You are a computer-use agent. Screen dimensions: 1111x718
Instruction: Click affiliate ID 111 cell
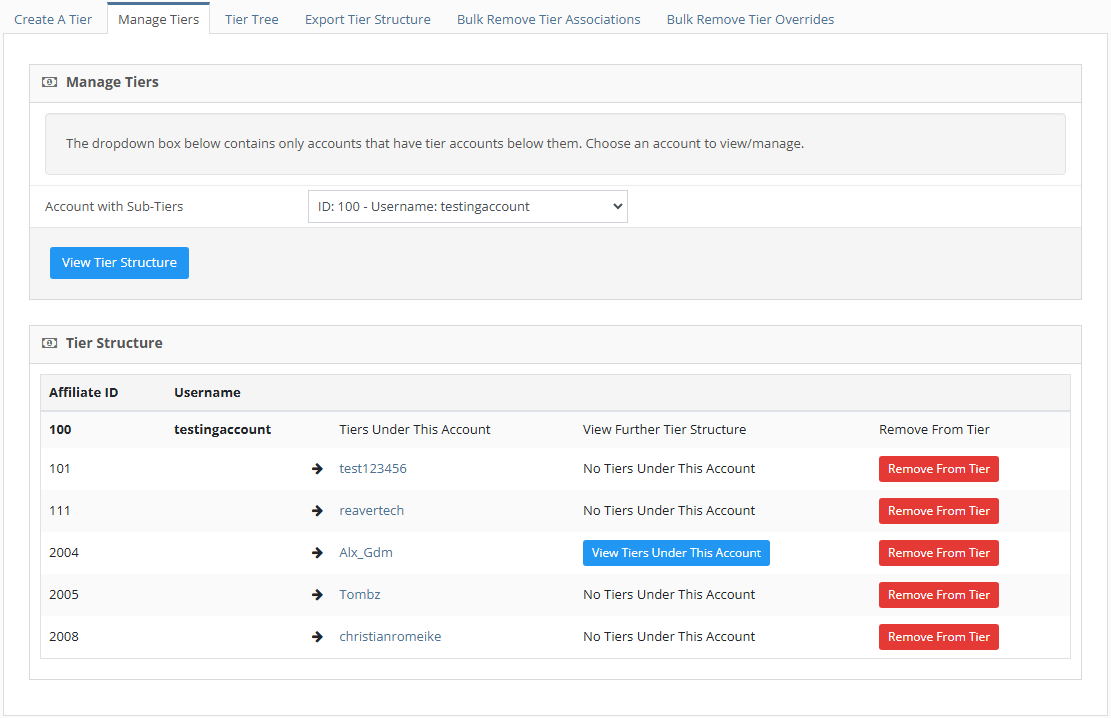click(60, 510)
